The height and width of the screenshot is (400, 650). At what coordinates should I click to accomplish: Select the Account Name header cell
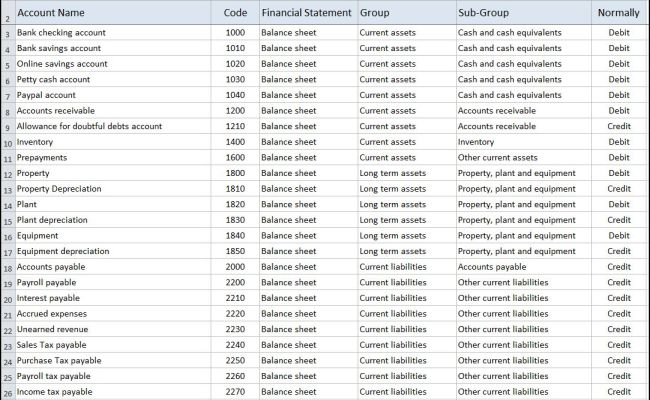[x=113, y=13]
